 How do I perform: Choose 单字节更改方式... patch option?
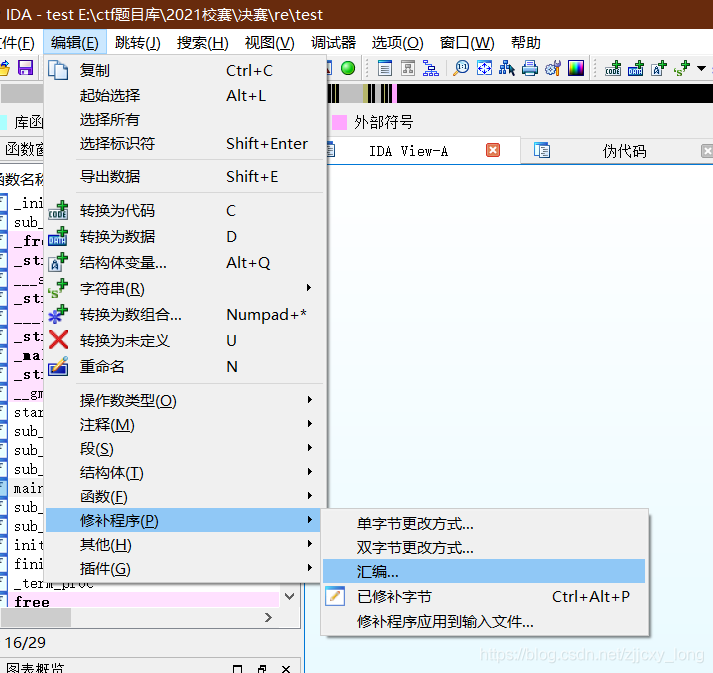click(x=484, y=524)
